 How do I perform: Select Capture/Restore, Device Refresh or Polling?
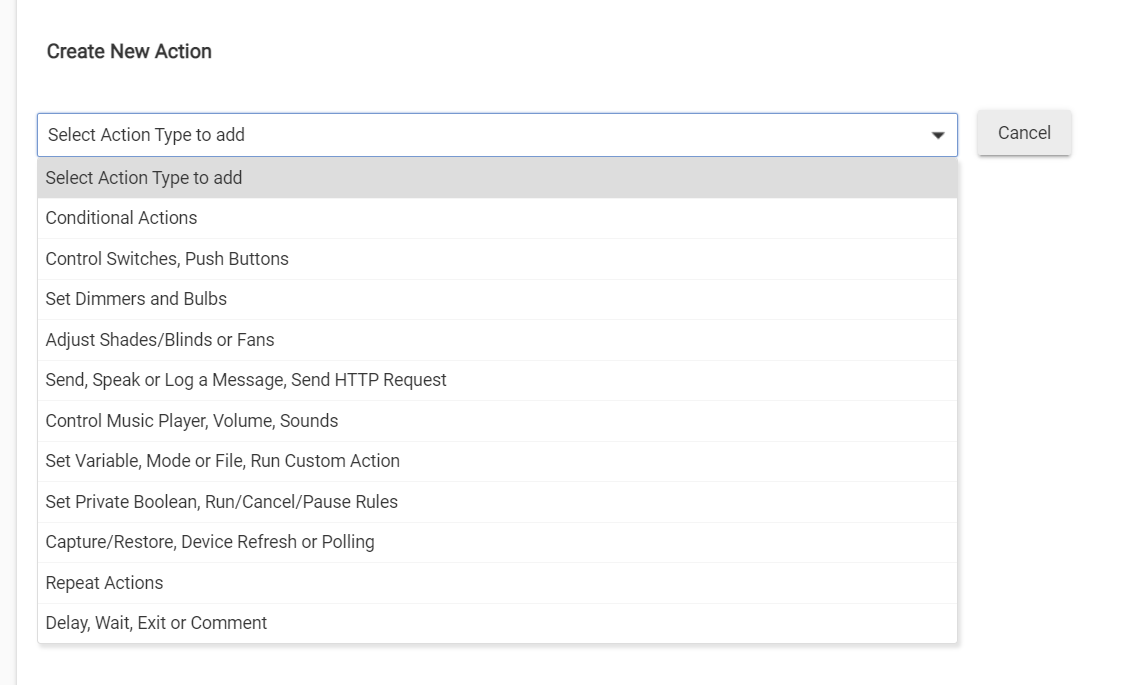click(497, 542)
